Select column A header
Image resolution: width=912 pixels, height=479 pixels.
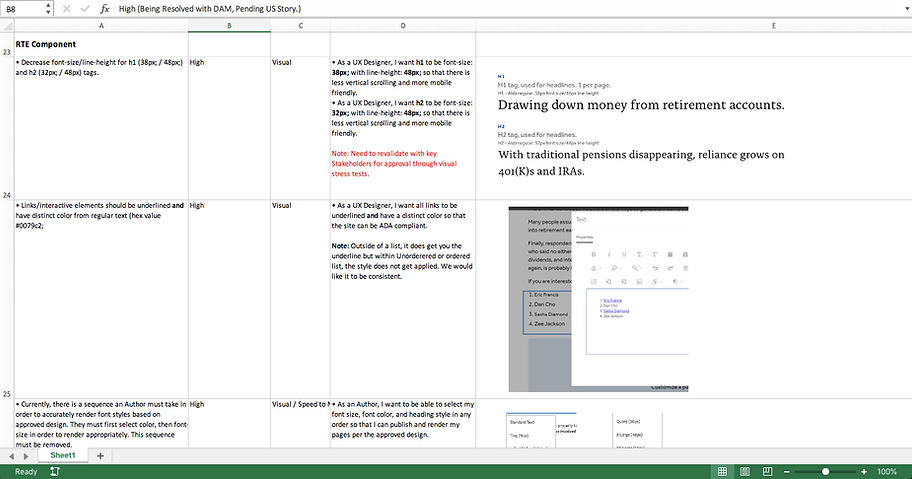pos(101,26)
